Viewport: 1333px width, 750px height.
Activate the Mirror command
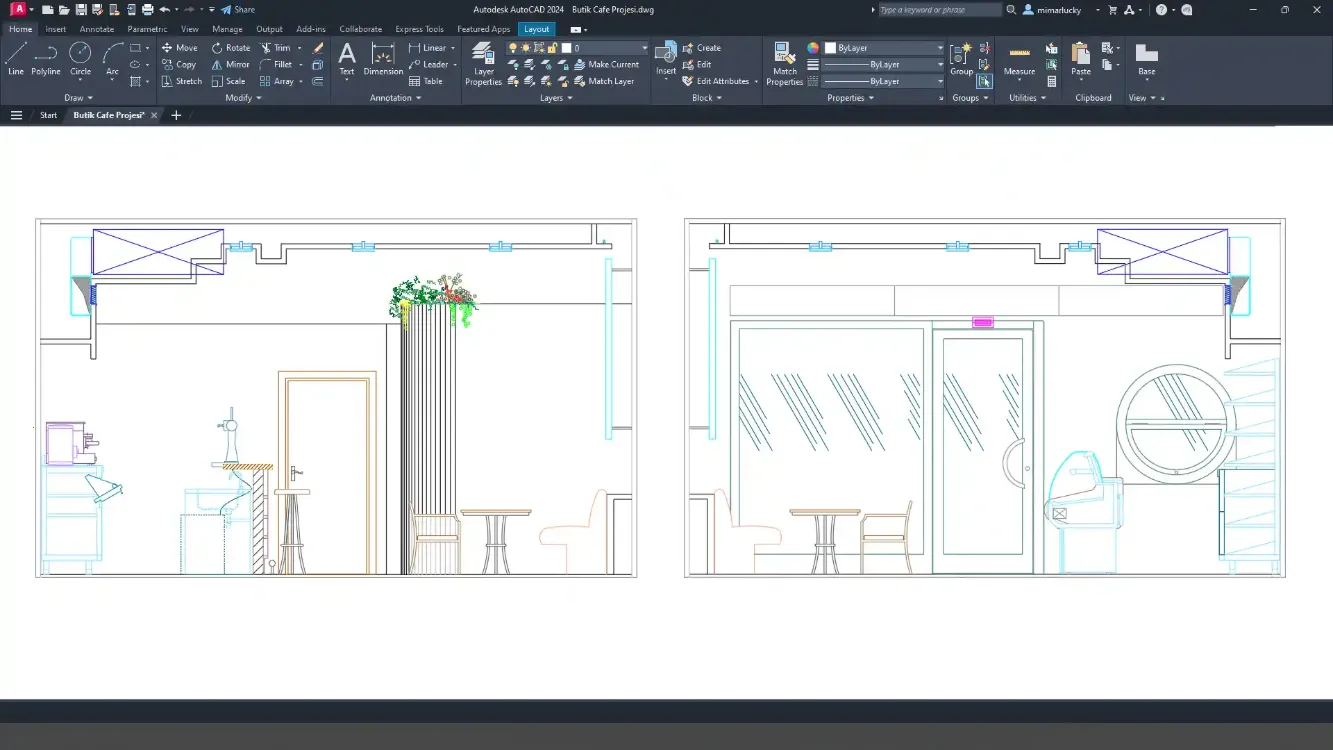click(x=230, y=65)
